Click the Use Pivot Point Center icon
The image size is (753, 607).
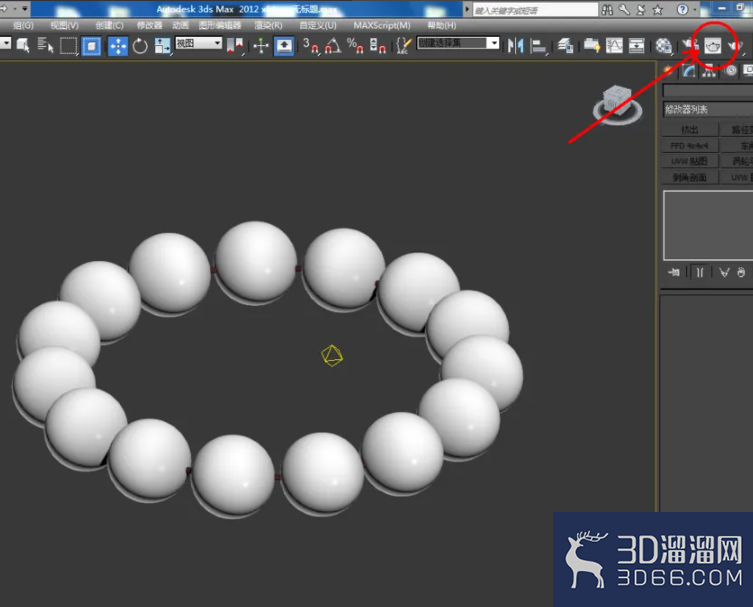pos(235,46)
